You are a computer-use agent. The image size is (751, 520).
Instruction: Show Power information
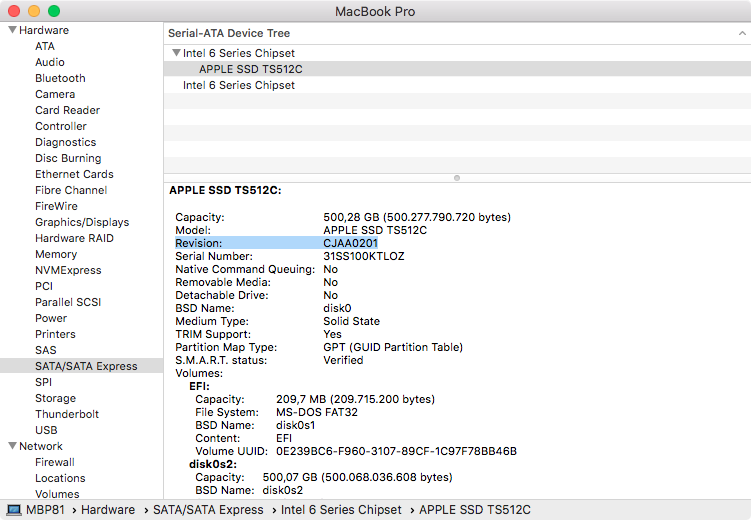(x=51, y=318)
